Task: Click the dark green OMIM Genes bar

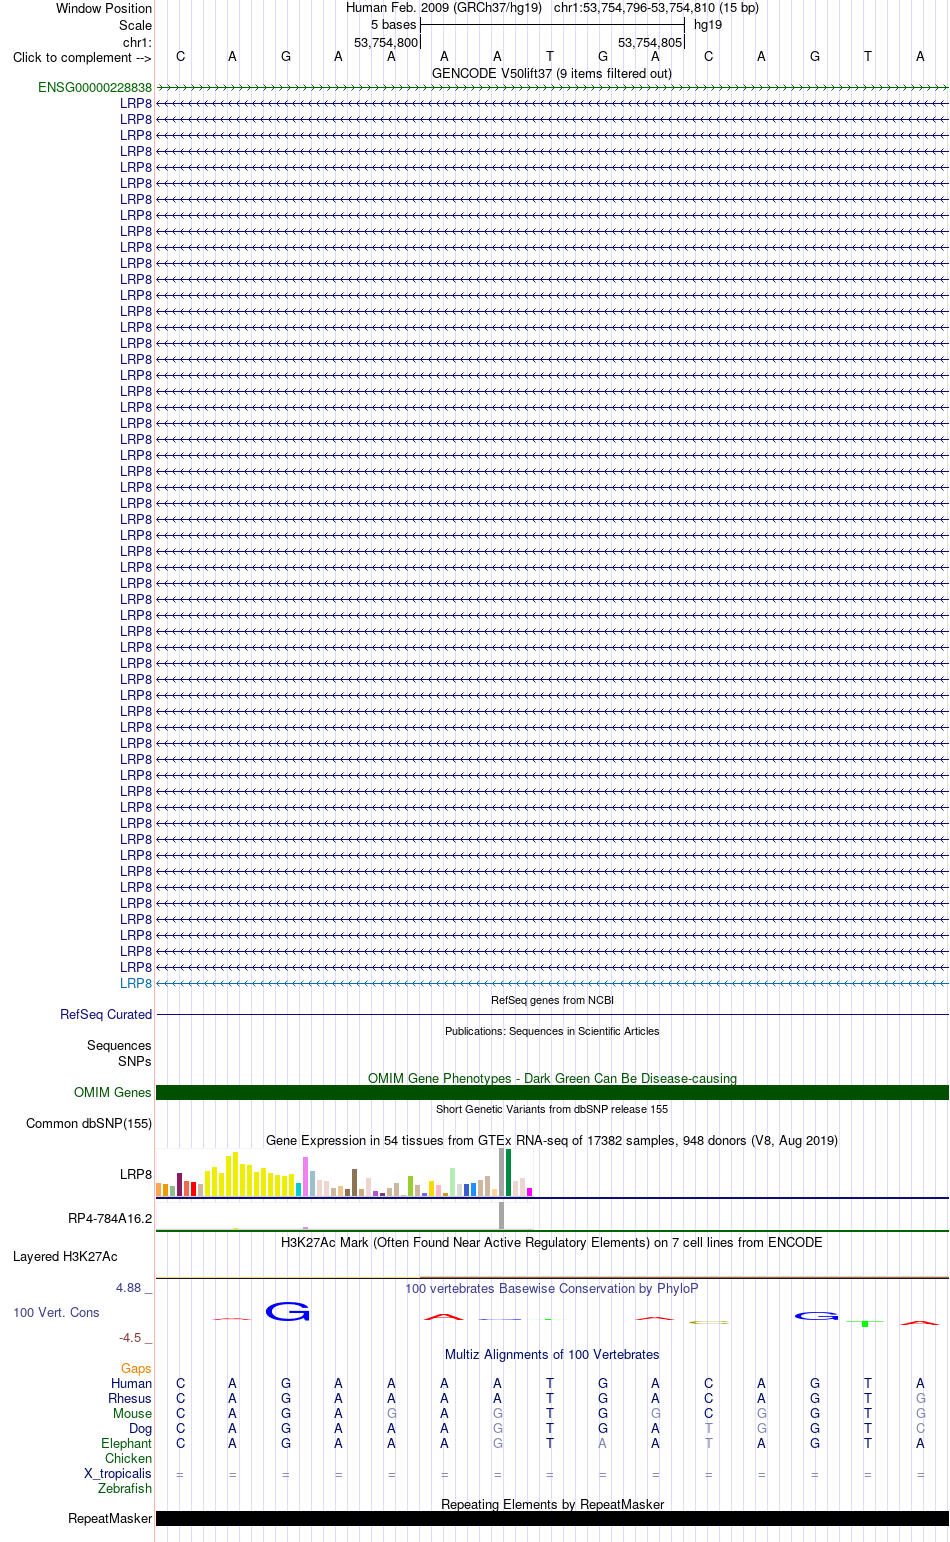Action: pyautogui.click(x=552, y=1092)
